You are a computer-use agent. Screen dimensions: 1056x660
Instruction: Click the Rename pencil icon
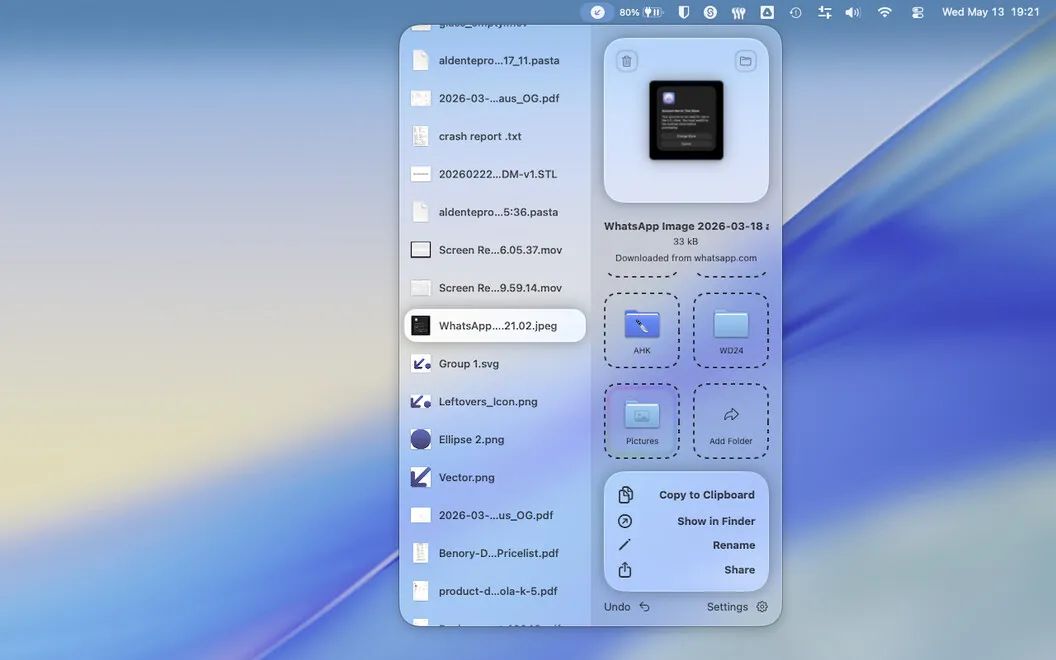click(625, 545)
